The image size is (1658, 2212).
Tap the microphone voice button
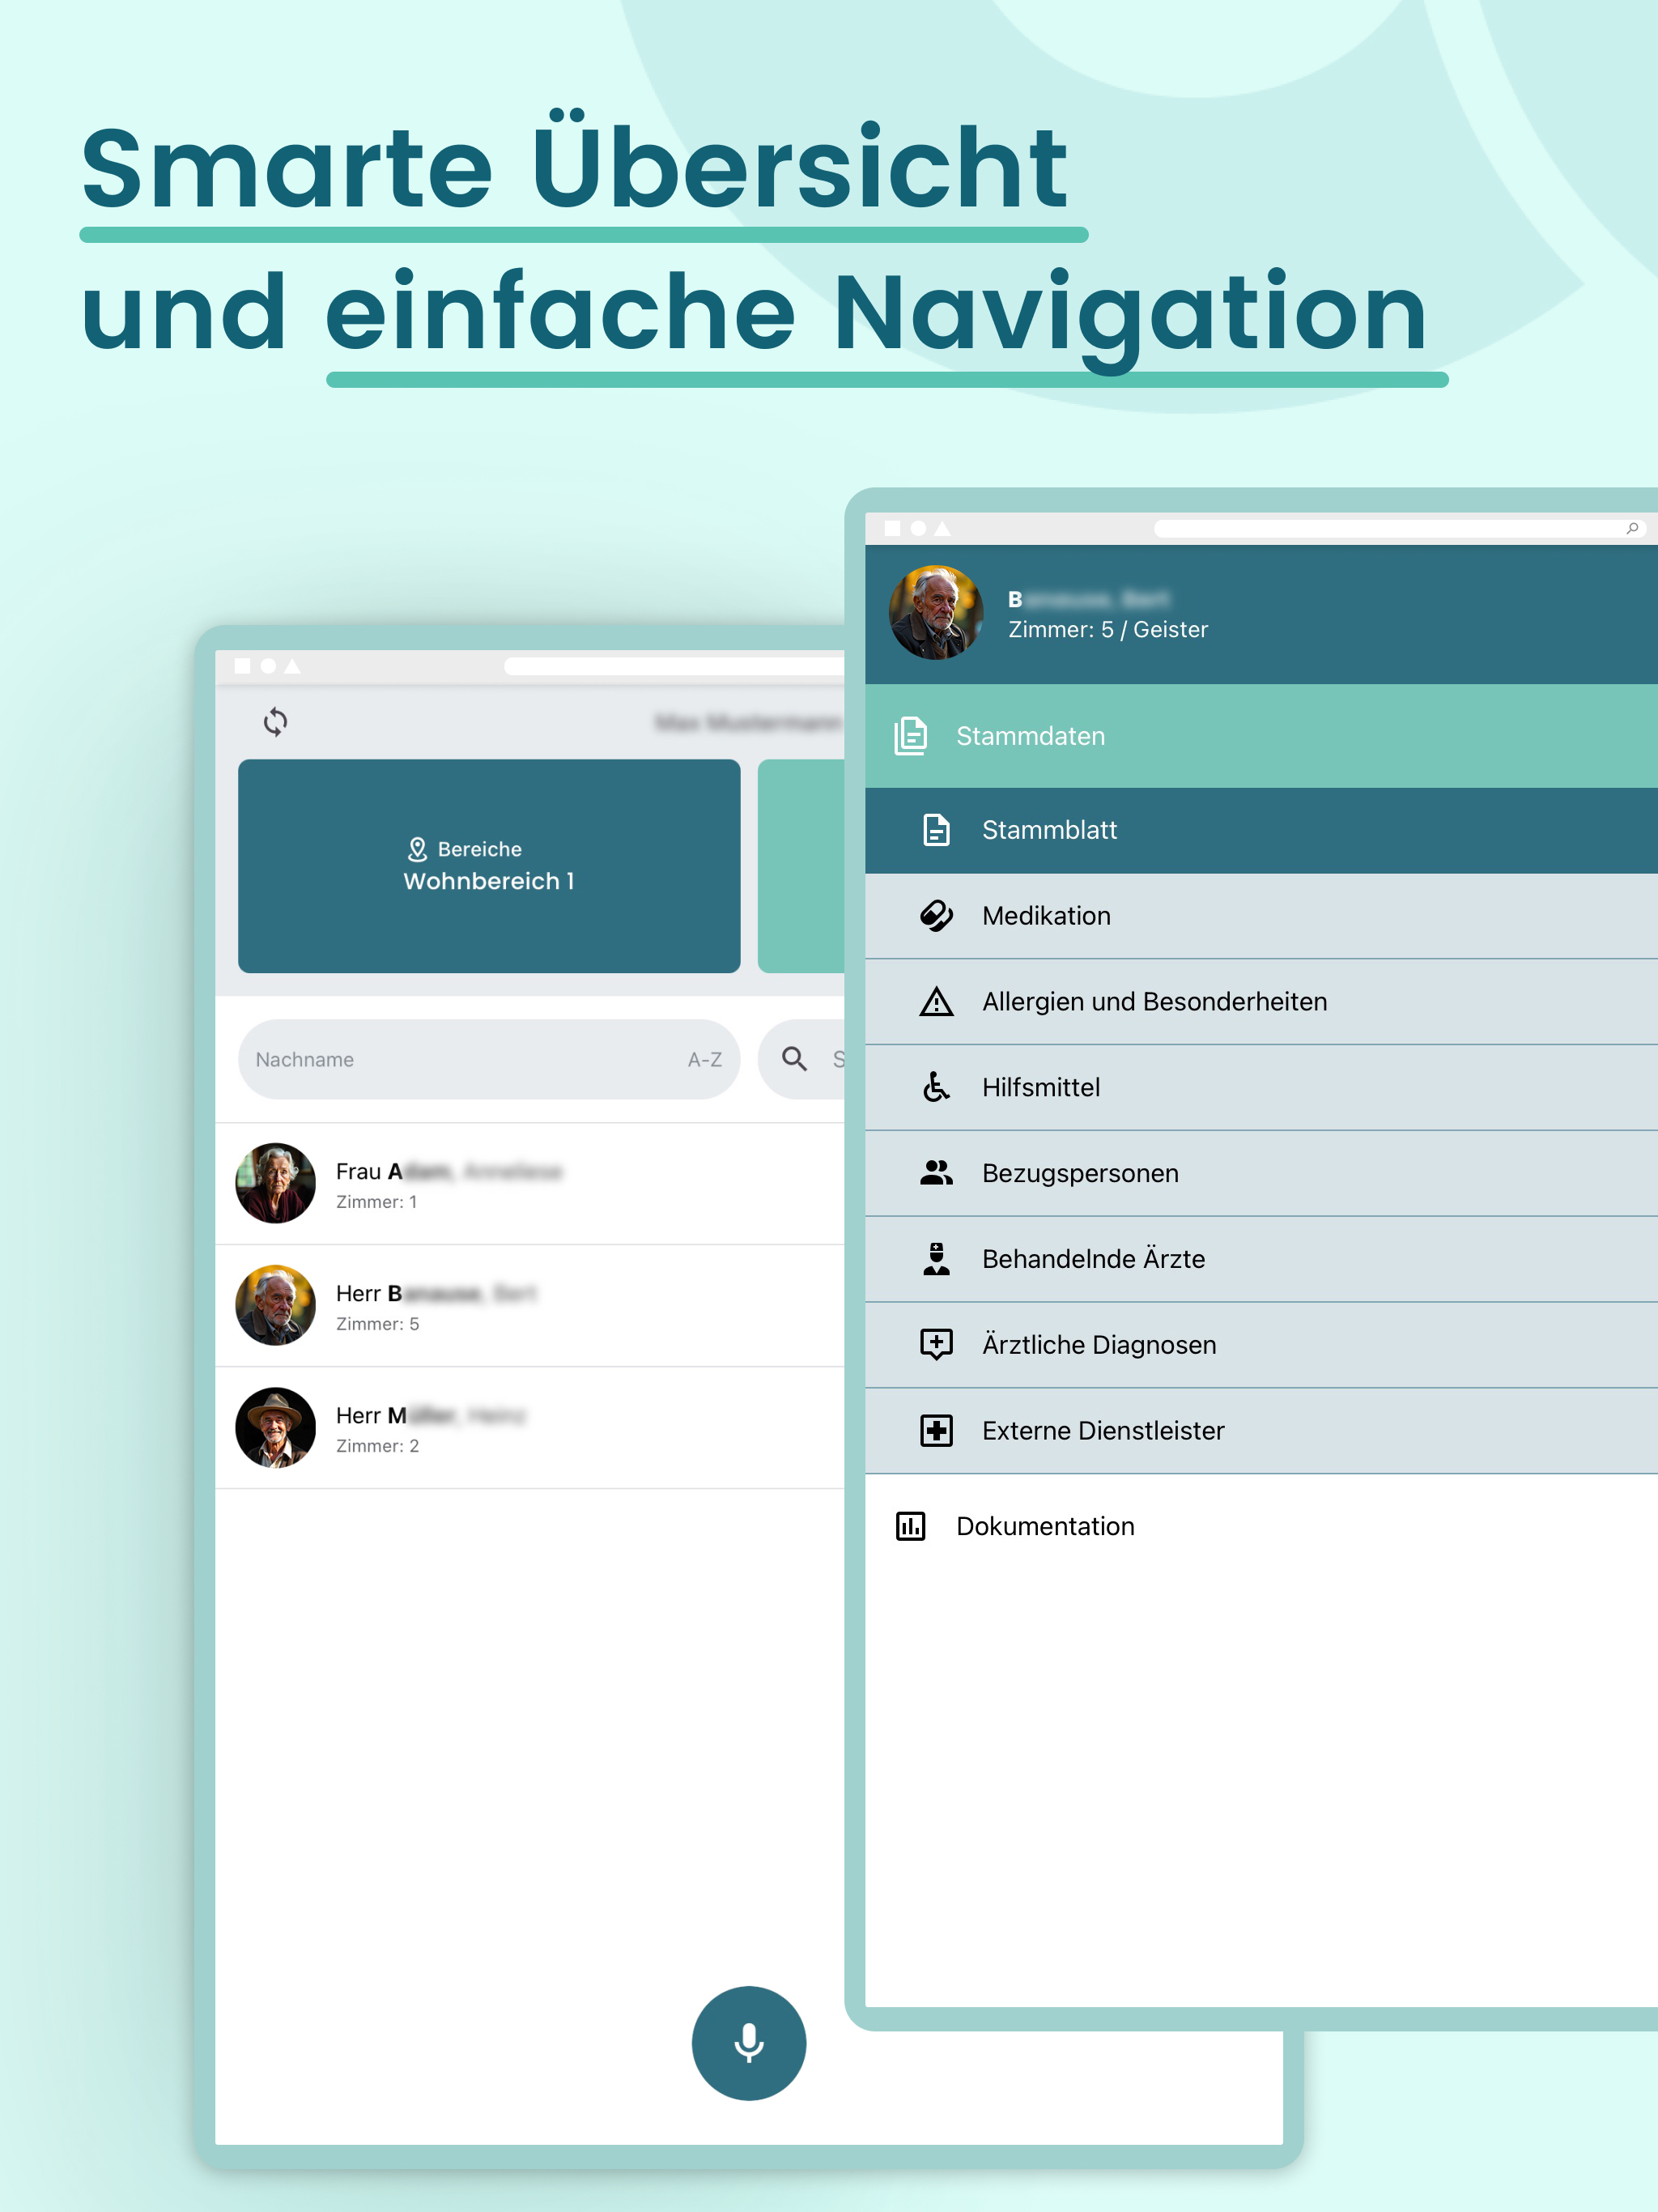(749, 2043)
